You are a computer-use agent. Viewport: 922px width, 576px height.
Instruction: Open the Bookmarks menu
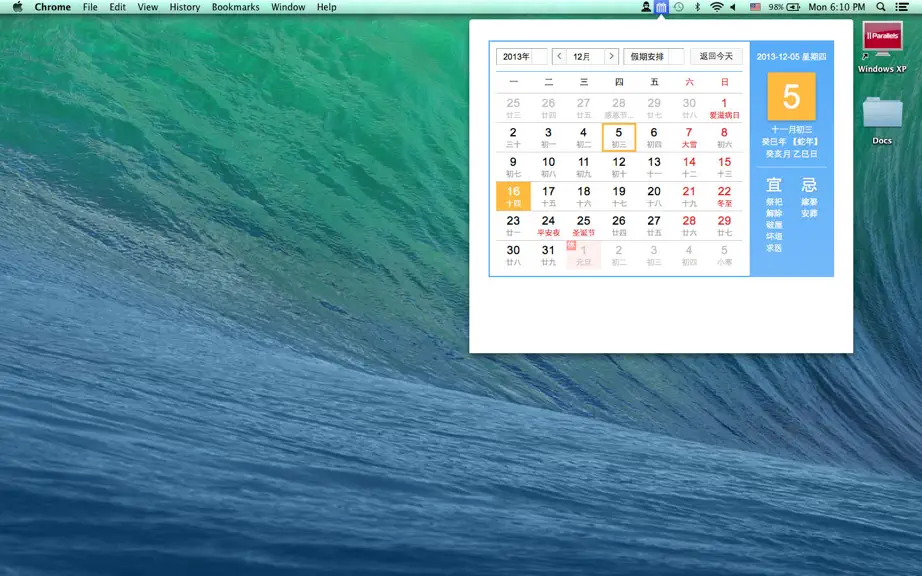[235, 7]
